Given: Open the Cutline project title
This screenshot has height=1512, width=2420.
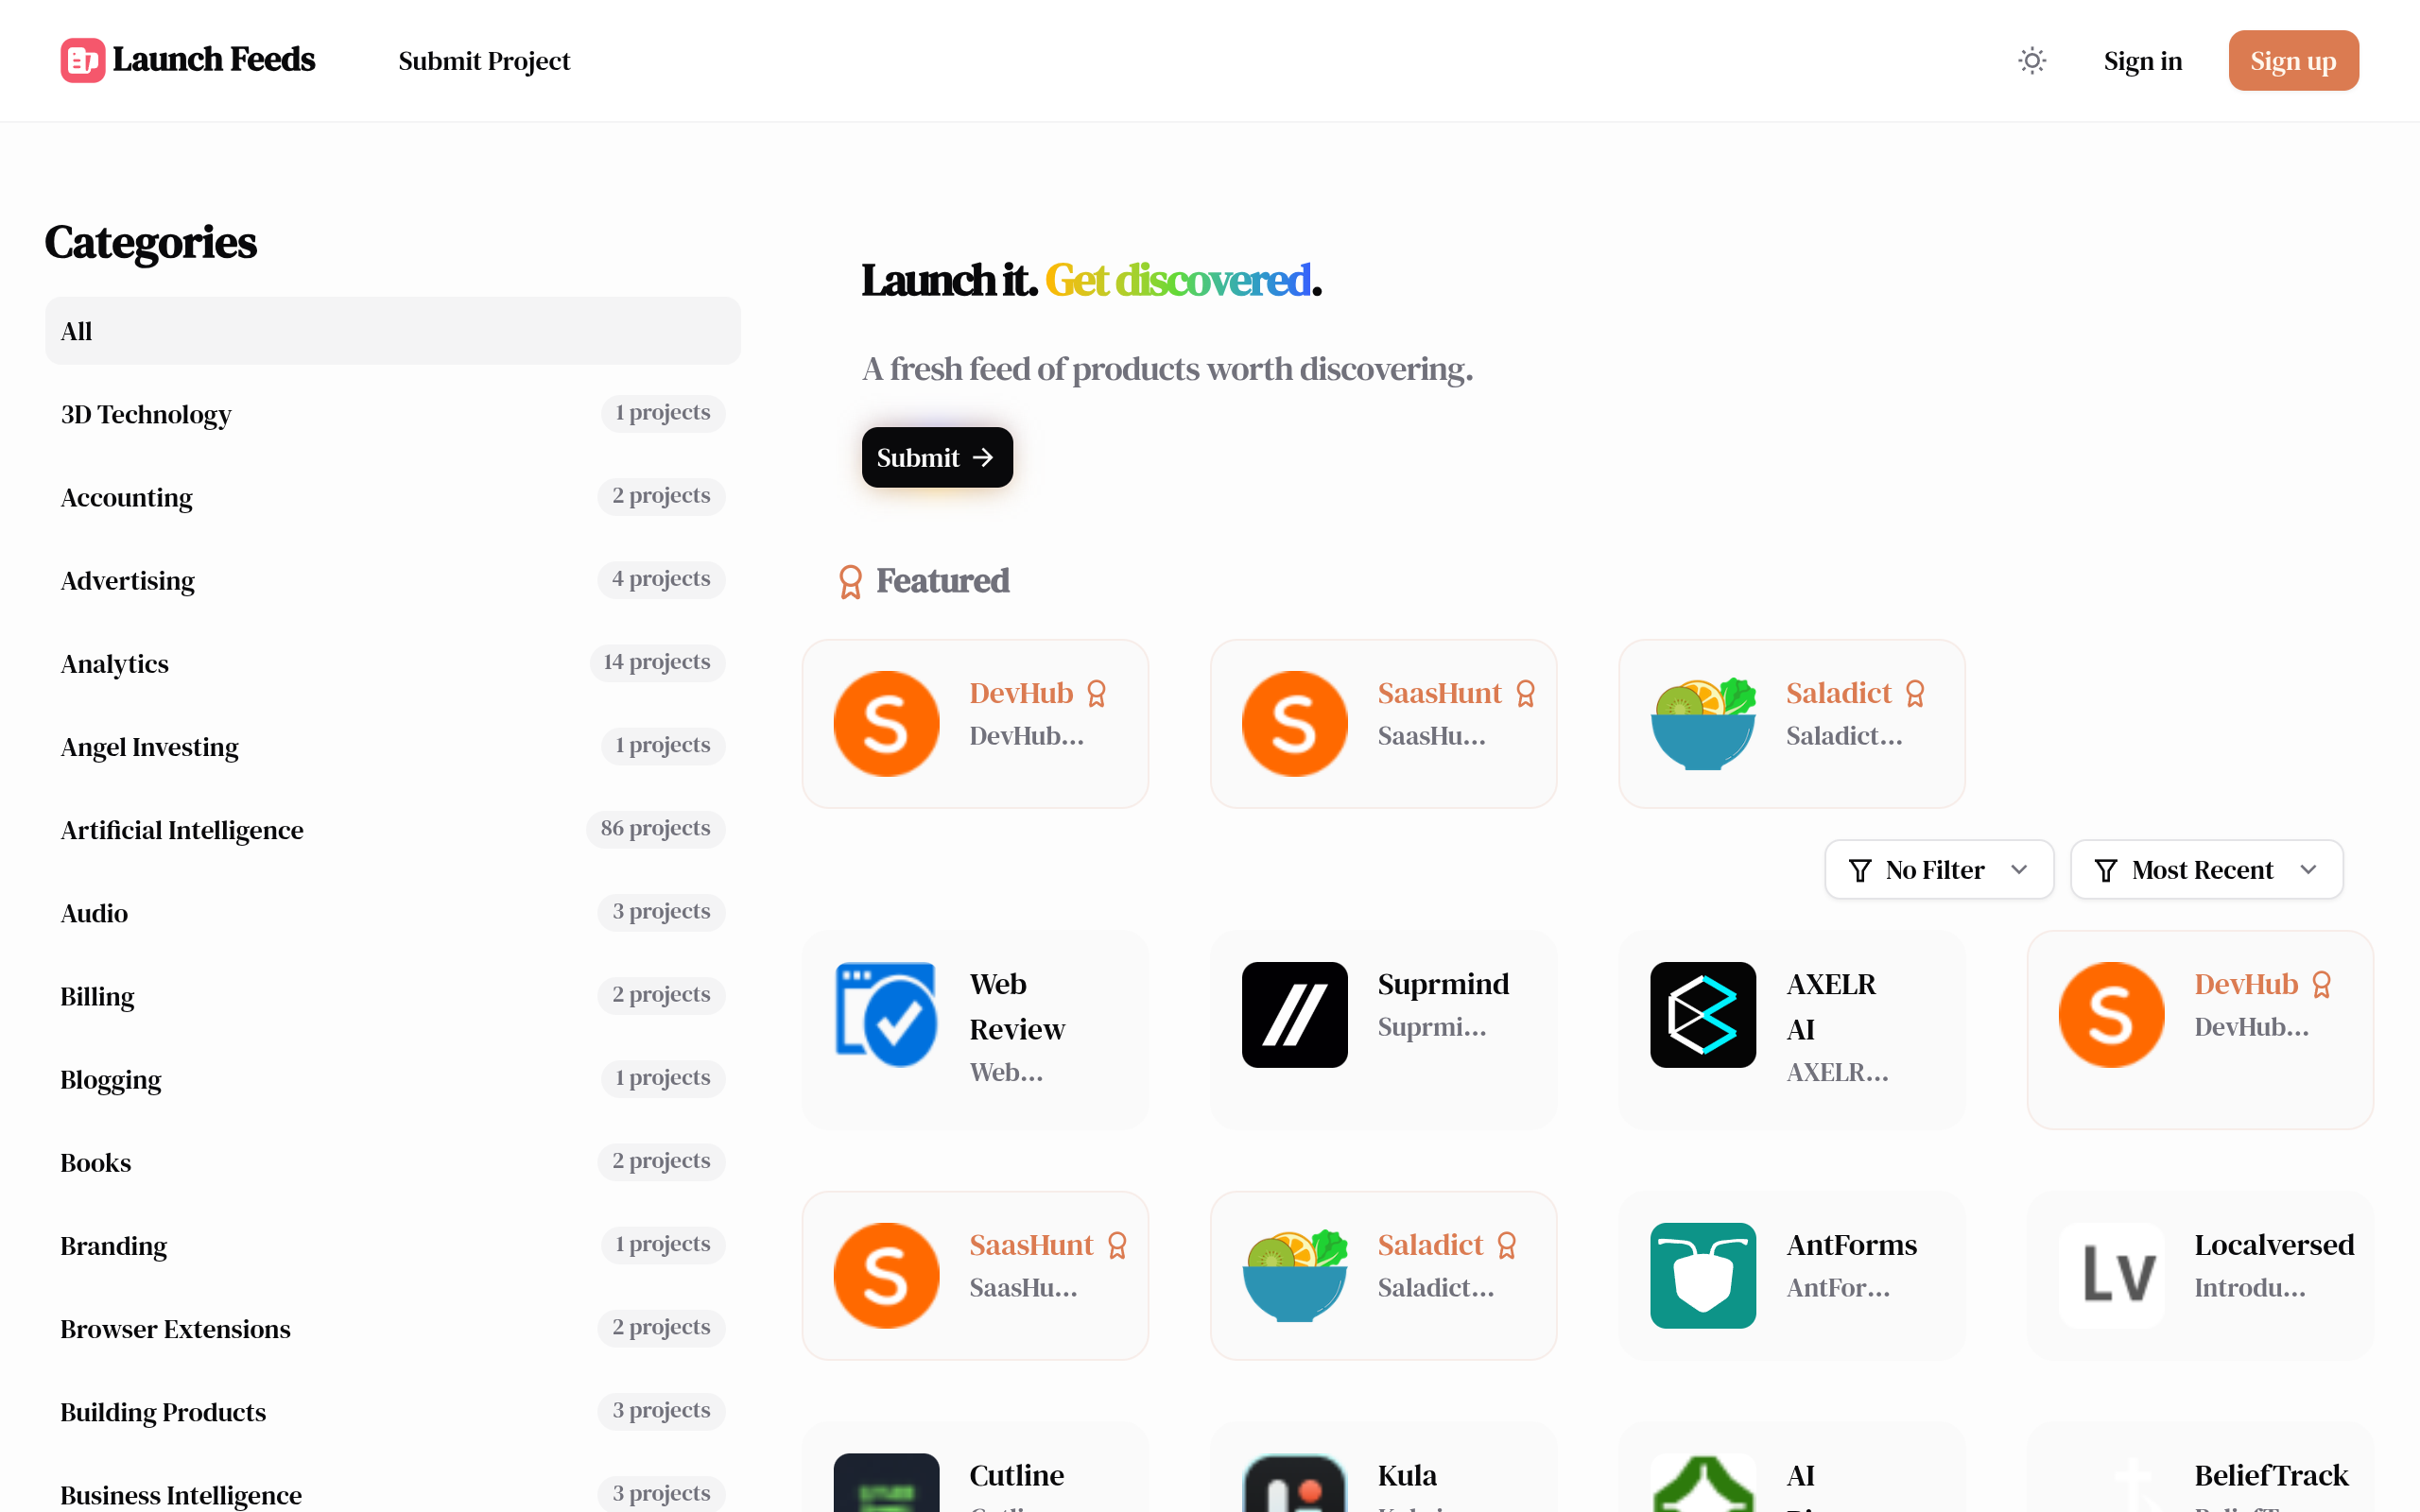Looking at the screenshot, I should pos(1016,1475).
